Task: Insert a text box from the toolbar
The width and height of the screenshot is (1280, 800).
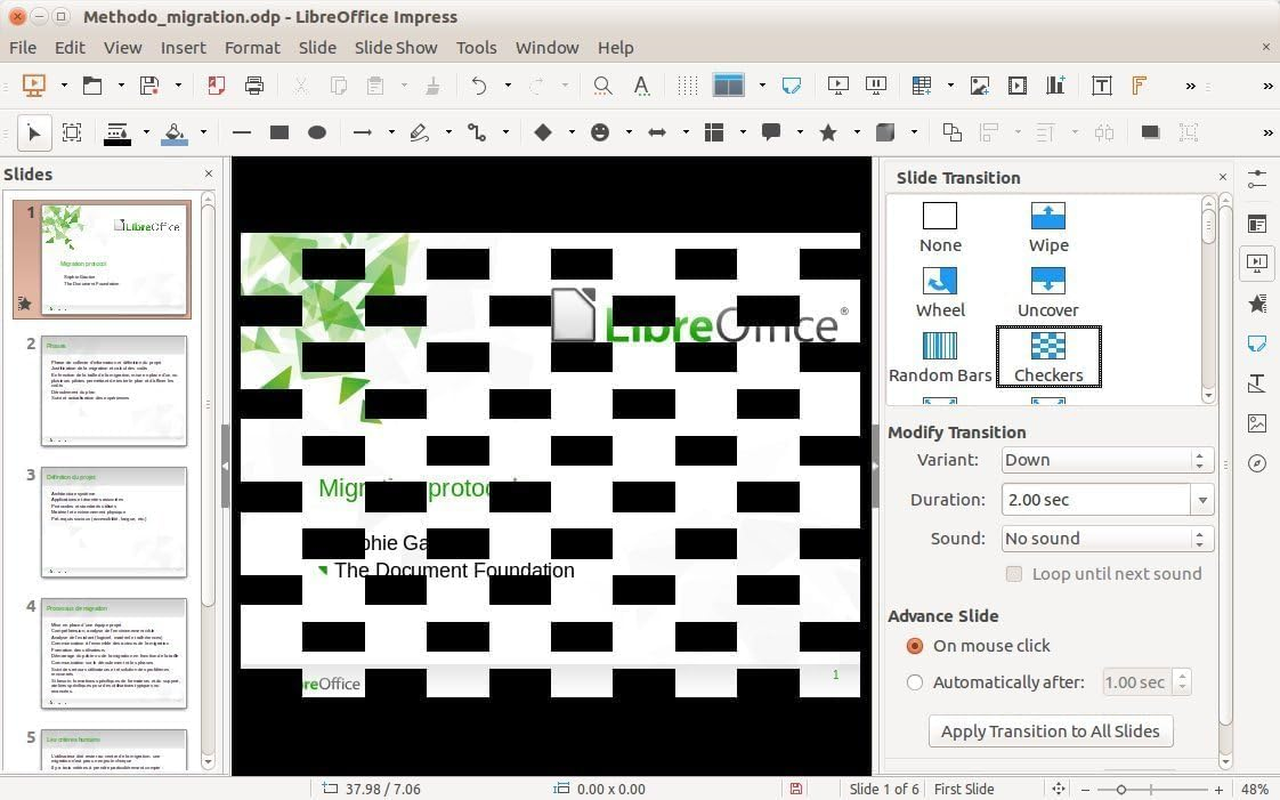Action: [x=1101, y=85]
